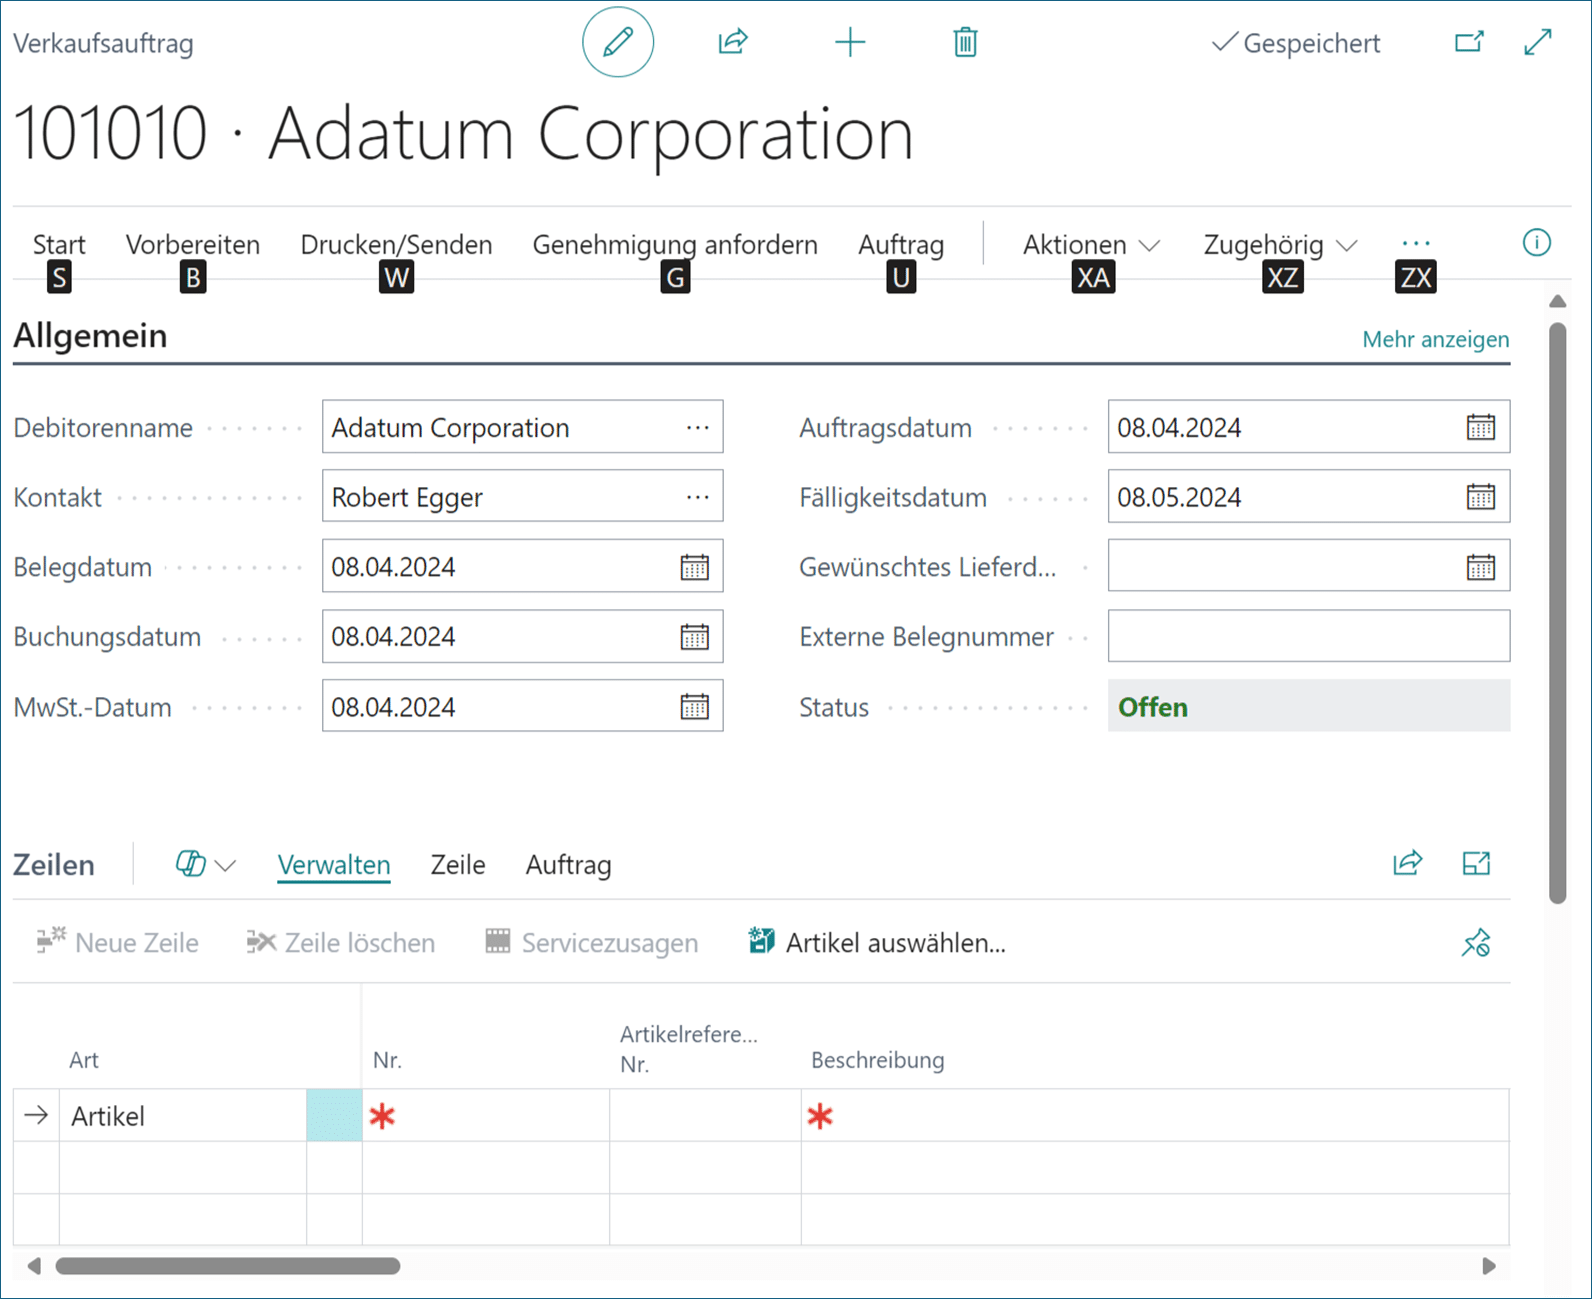Switch to the Zeile tab in Zeilen
The width and height of the screenshot is (1592, 1299).
pos(458,865)
